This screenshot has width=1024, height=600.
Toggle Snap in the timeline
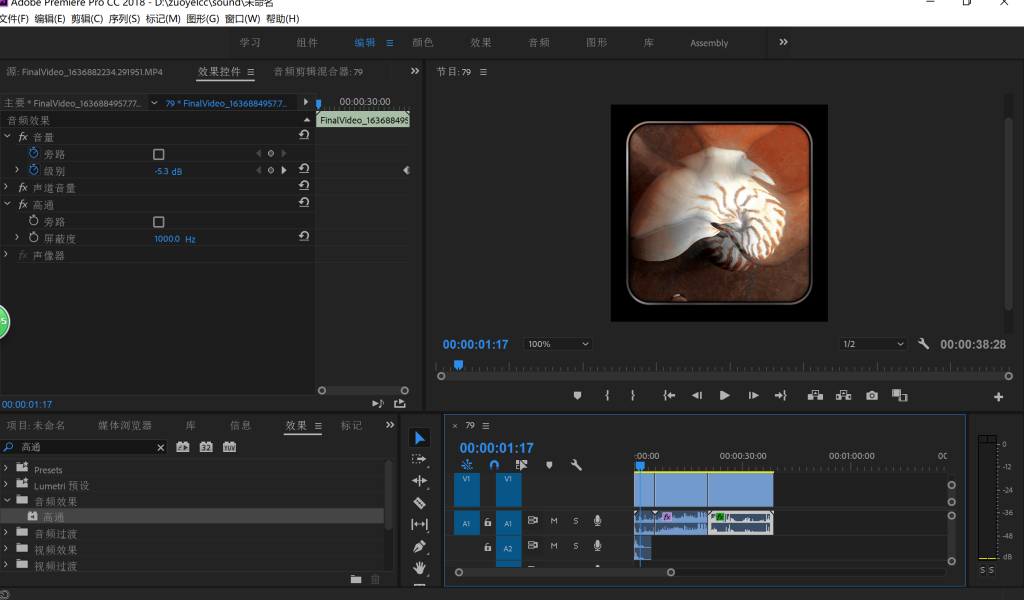point(494,465)
